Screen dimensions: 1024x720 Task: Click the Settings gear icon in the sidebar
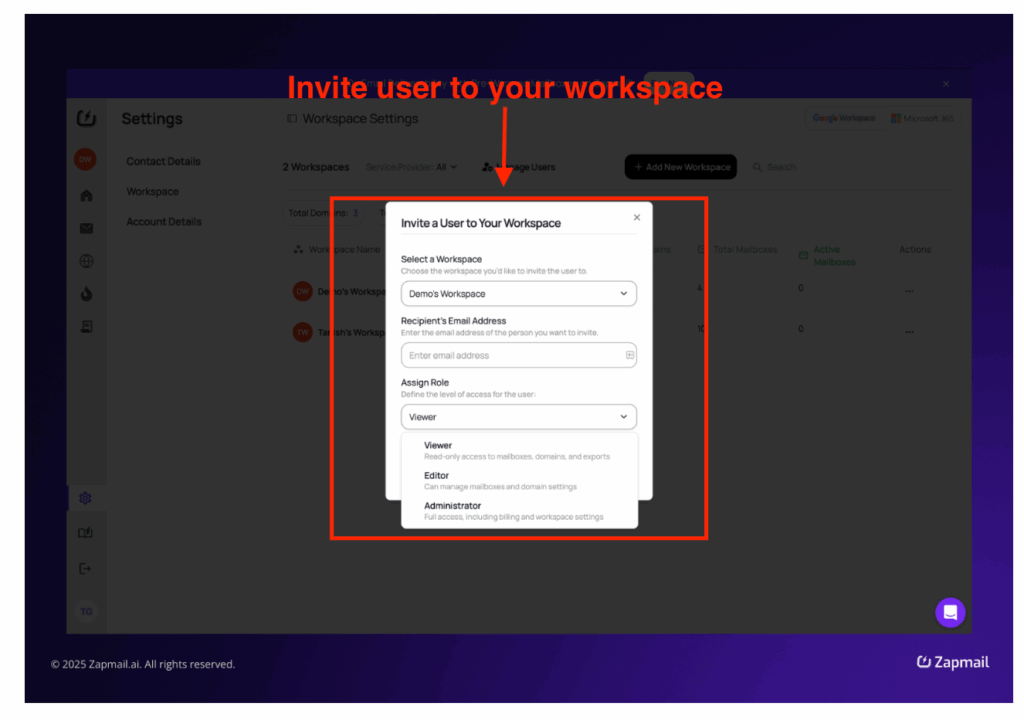(x=86, y=497)
